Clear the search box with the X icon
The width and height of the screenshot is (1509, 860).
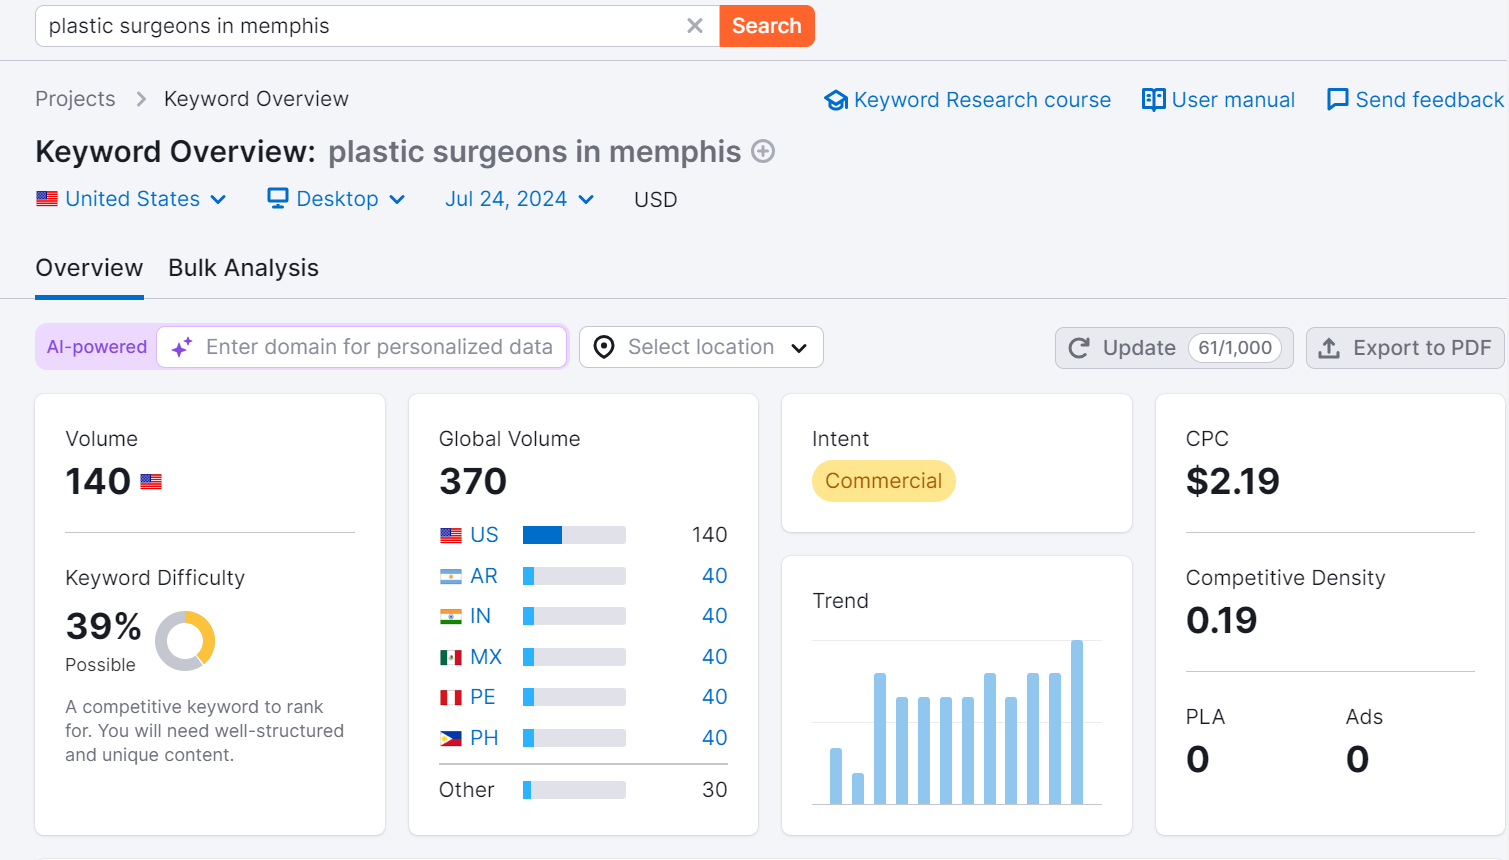tap(695, 26)
